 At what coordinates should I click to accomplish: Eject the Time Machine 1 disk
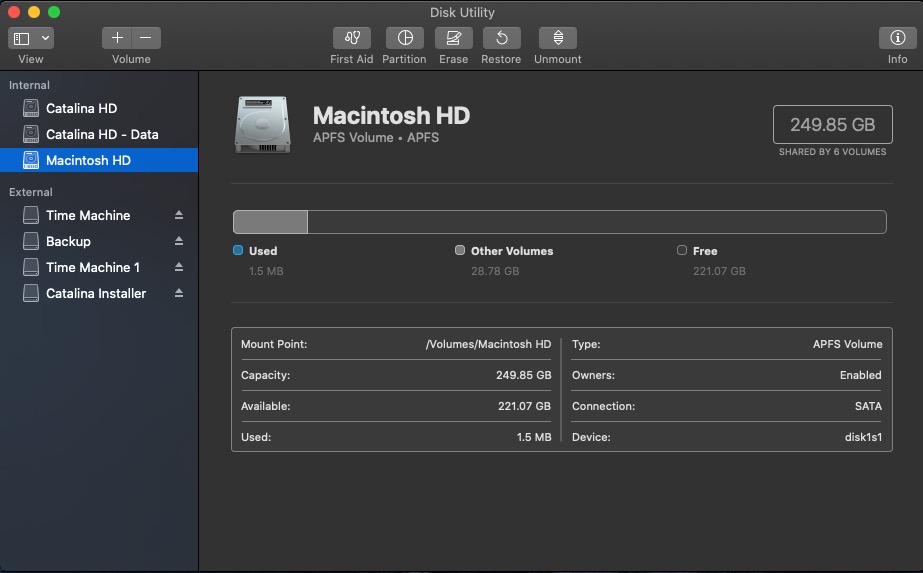[x=179, y=267]
